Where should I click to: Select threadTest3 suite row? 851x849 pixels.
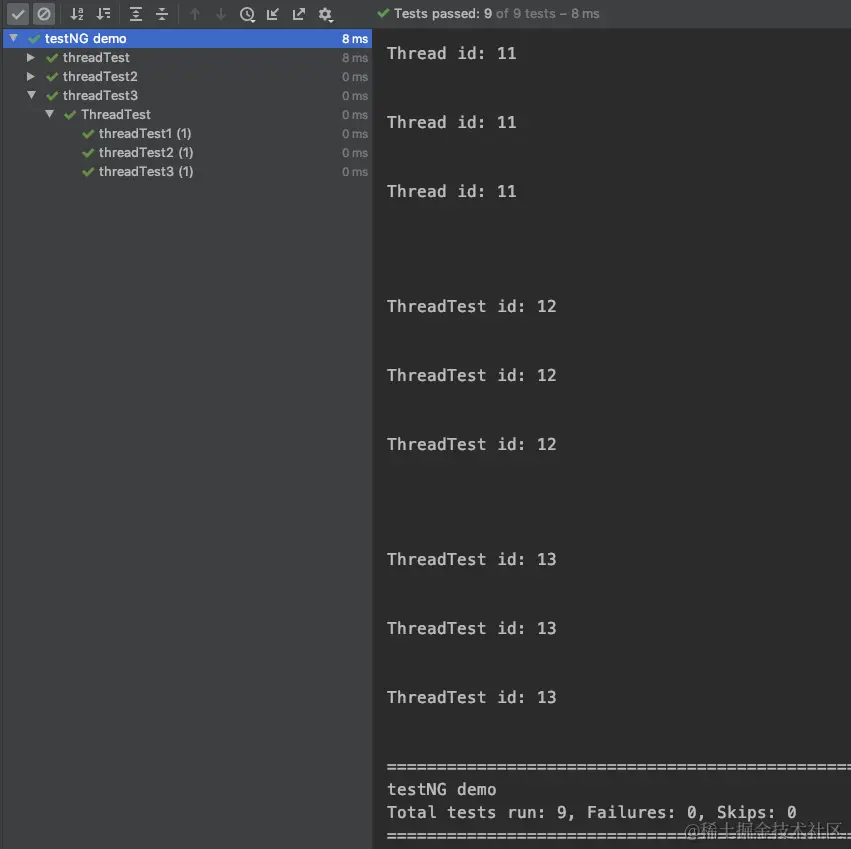tap(187, 96)
